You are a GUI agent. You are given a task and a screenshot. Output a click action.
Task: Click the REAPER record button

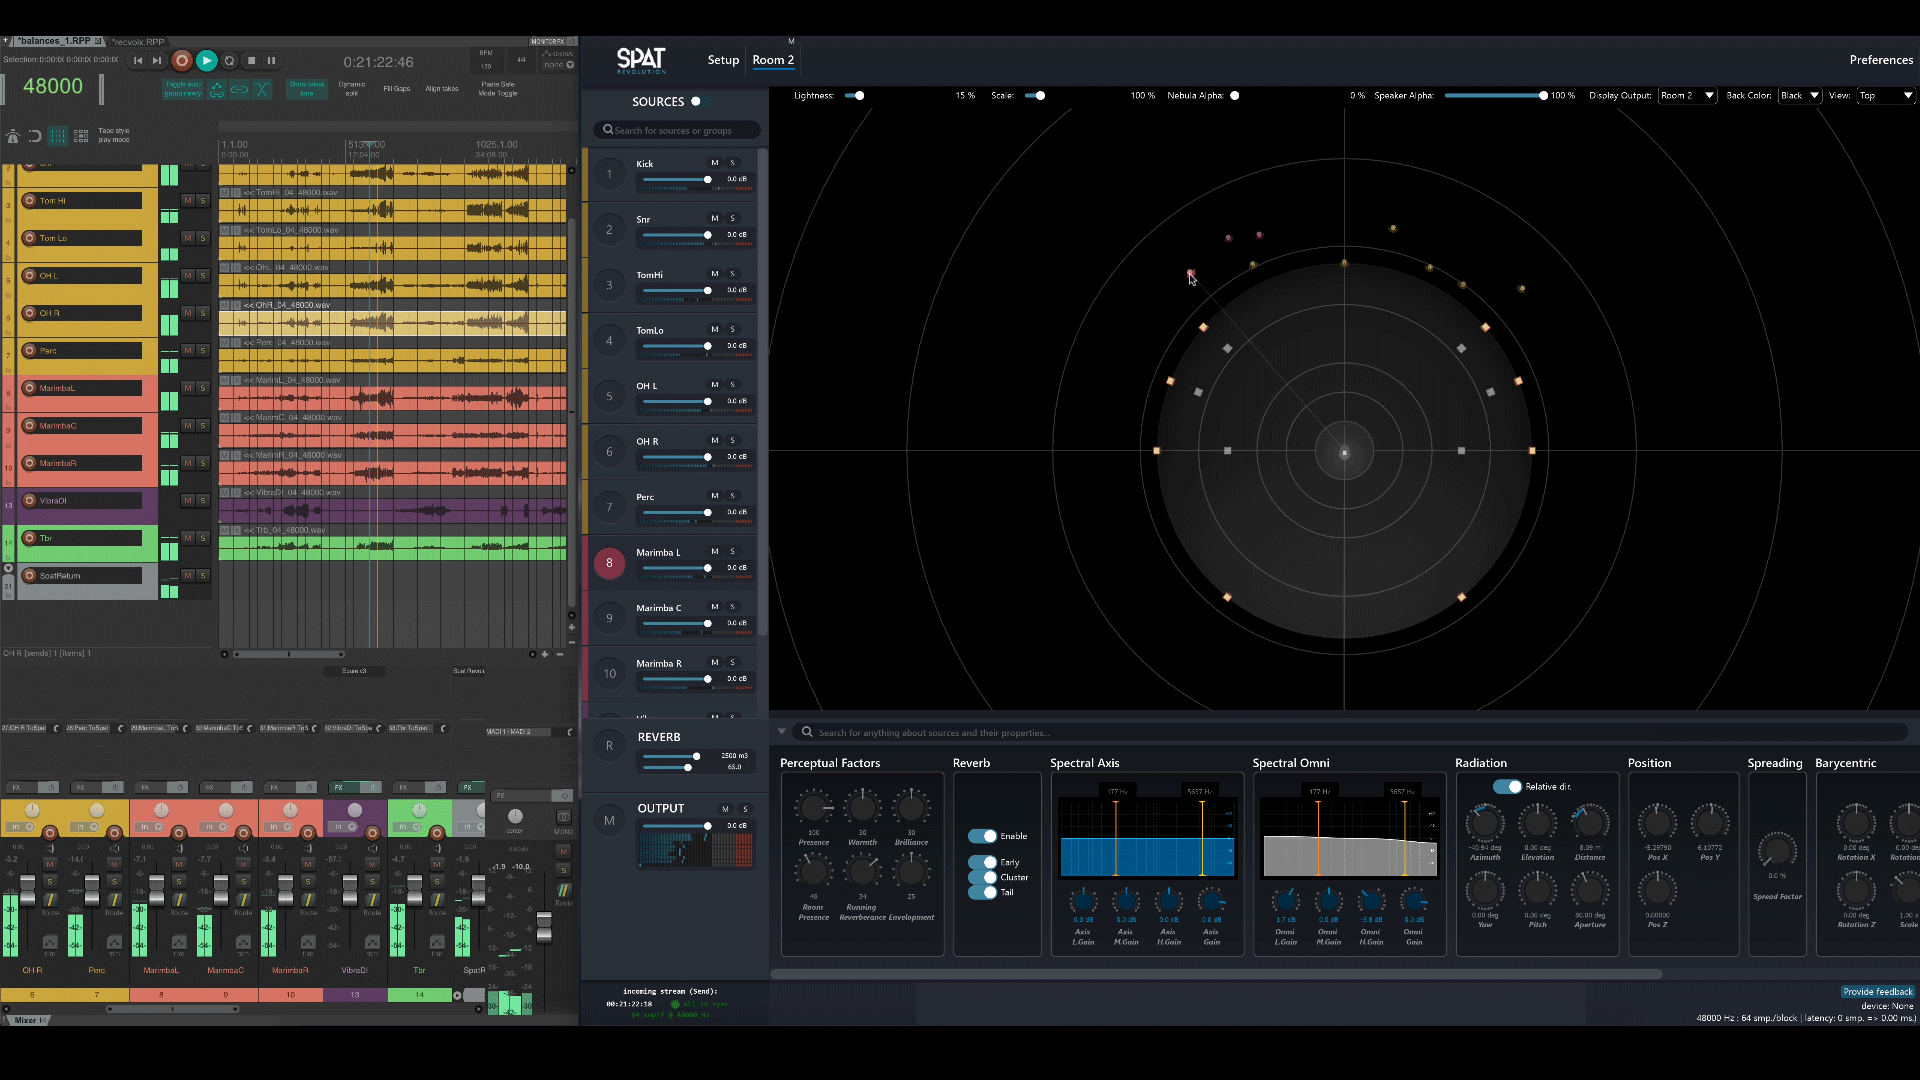click(182, 61)
